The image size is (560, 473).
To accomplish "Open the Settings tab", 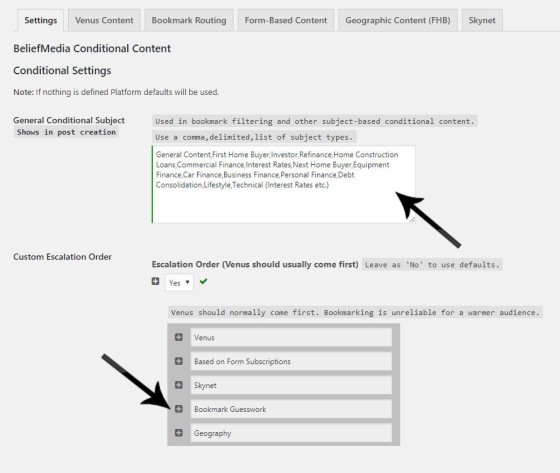I will 40,20.
